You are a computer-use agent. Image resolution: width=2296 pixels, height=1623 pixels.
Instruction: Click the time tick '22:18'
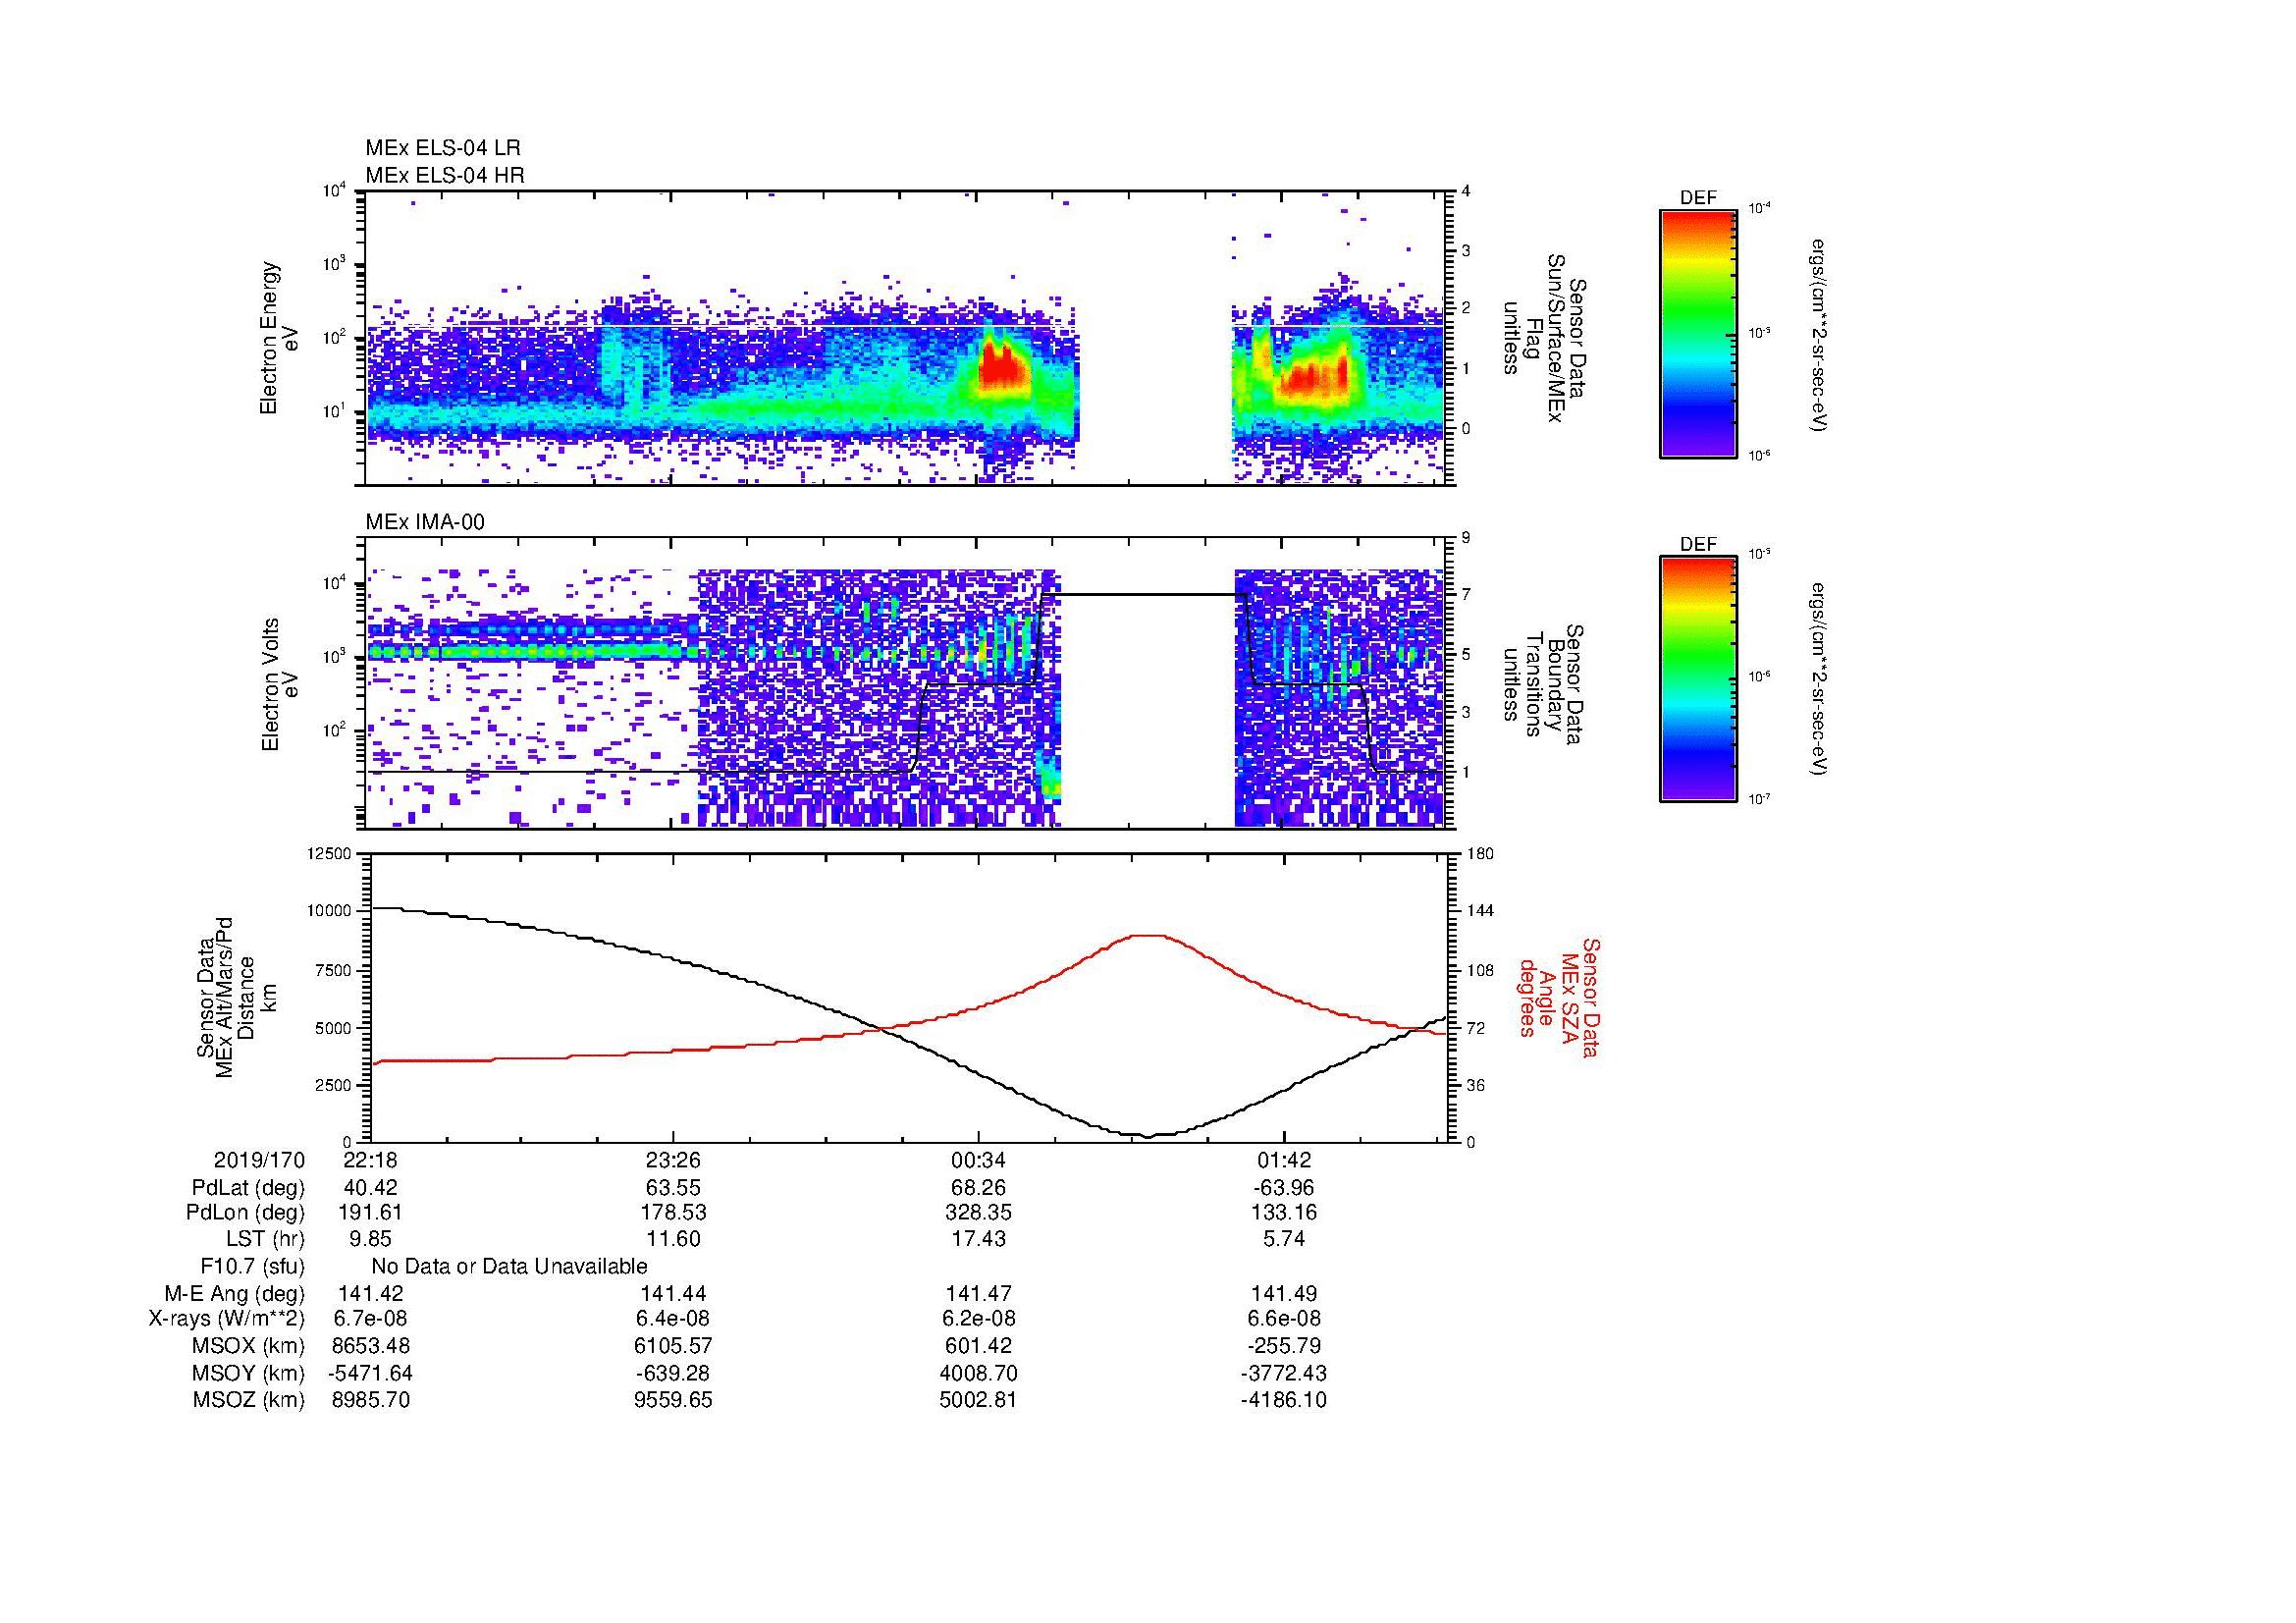[370, 1161]
